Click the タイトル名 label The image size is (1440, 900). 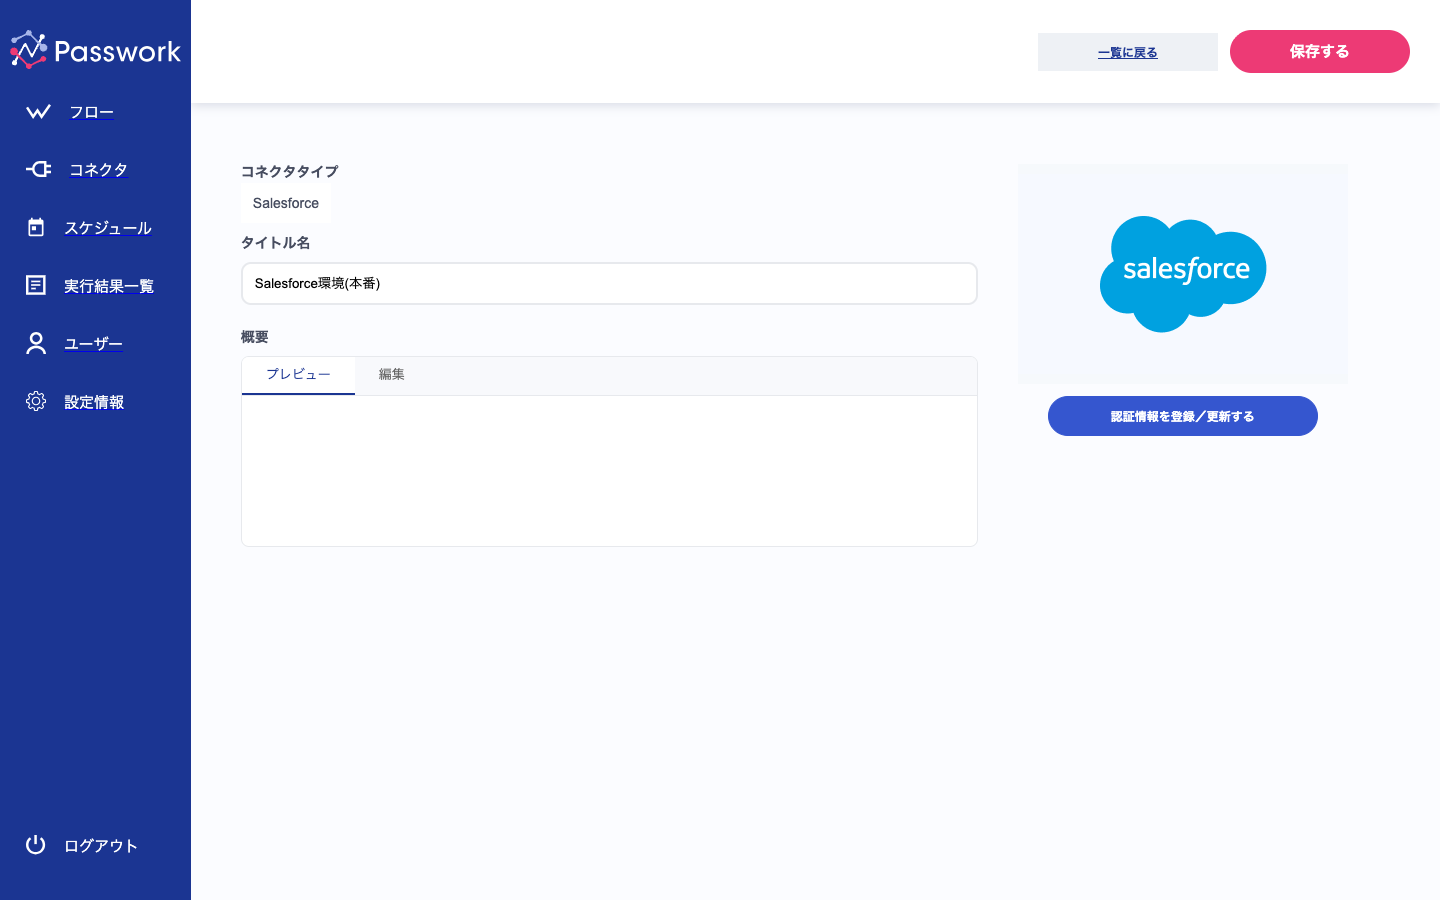pyautogui.click(x=276, y=243)
